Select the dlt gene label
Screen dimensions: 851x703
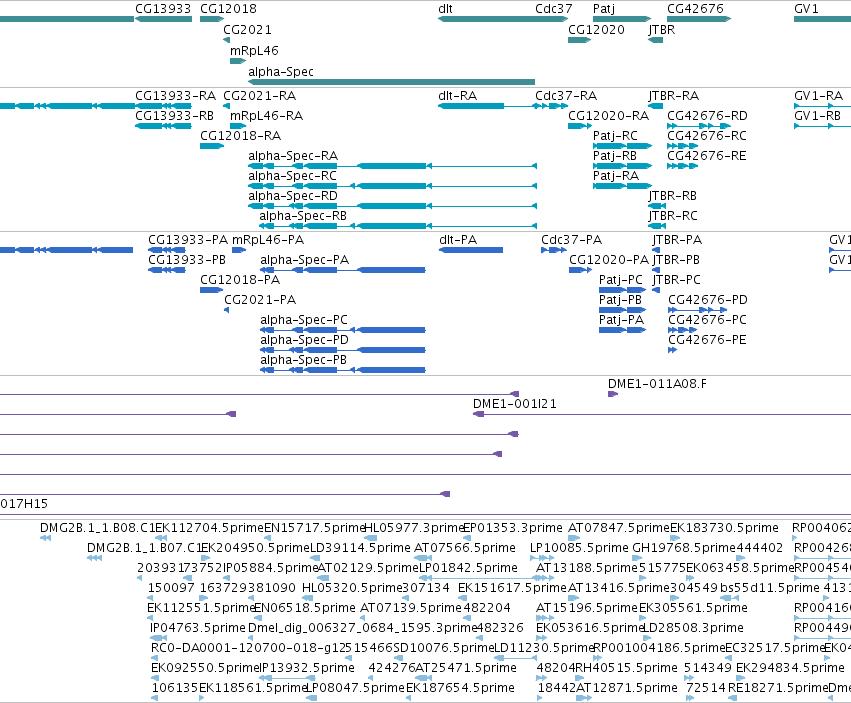click(x=445, y=9)
